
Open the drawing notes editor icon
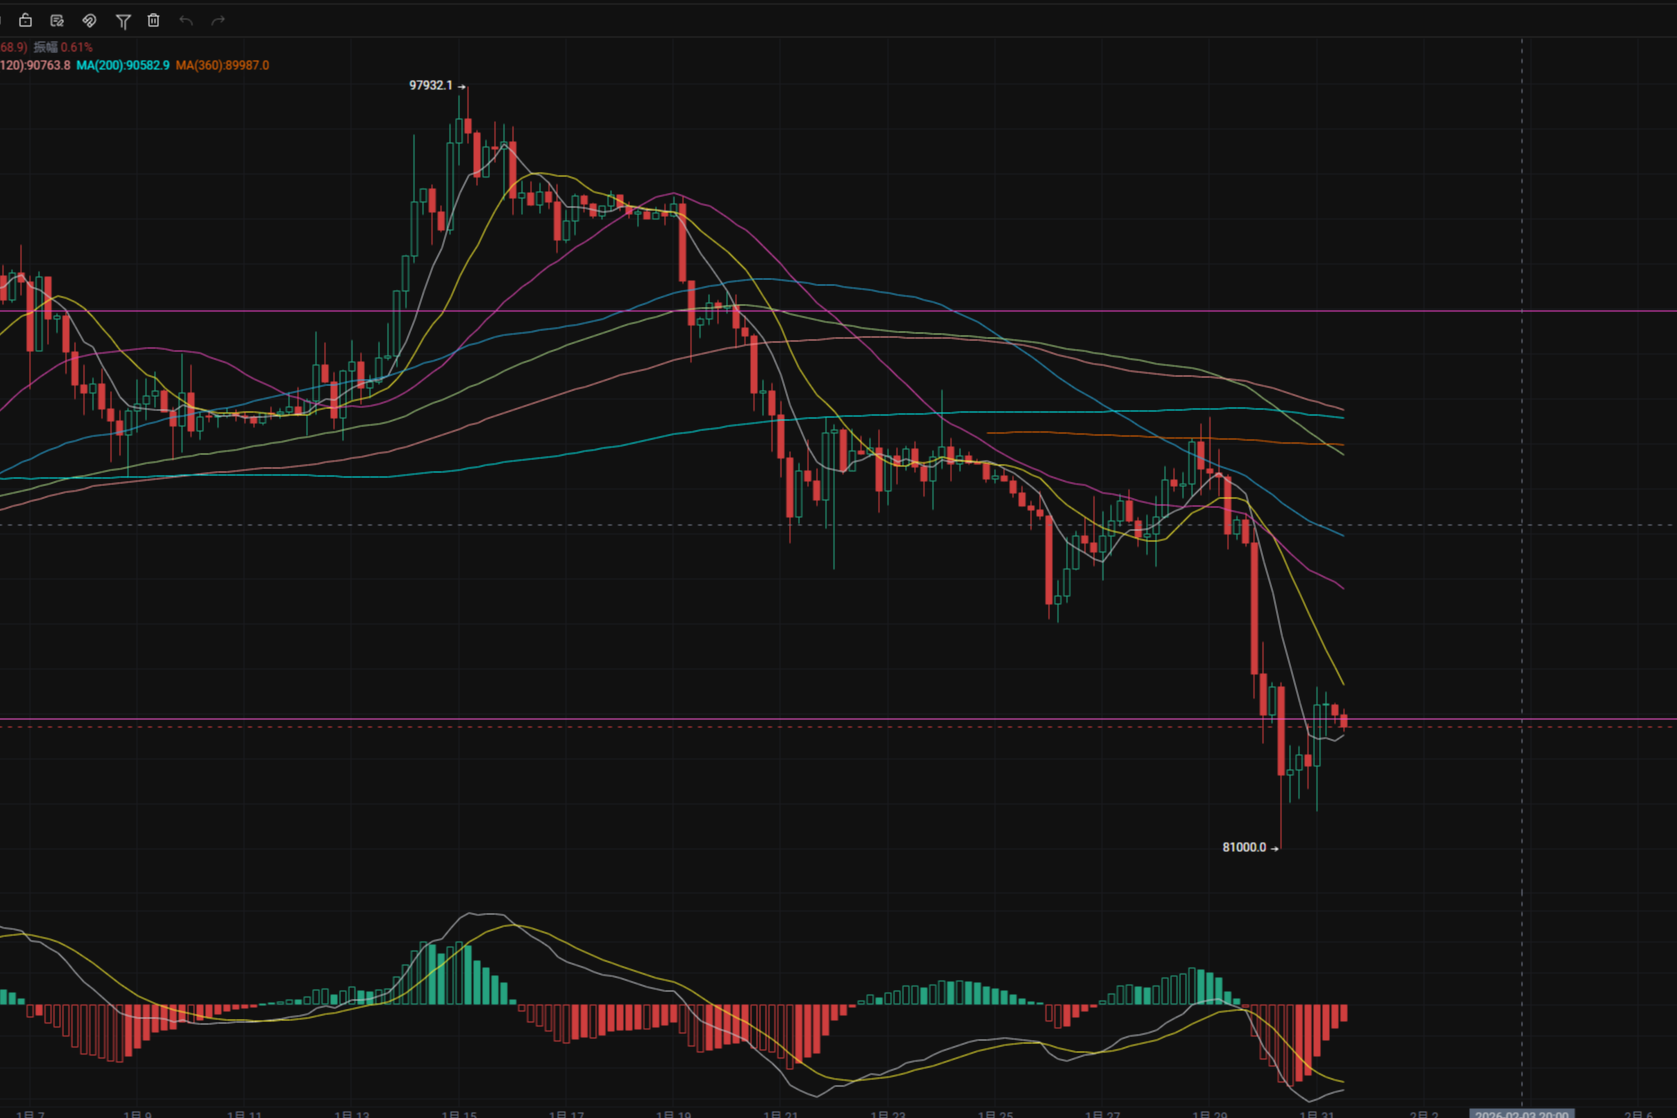tap(56, 20)
